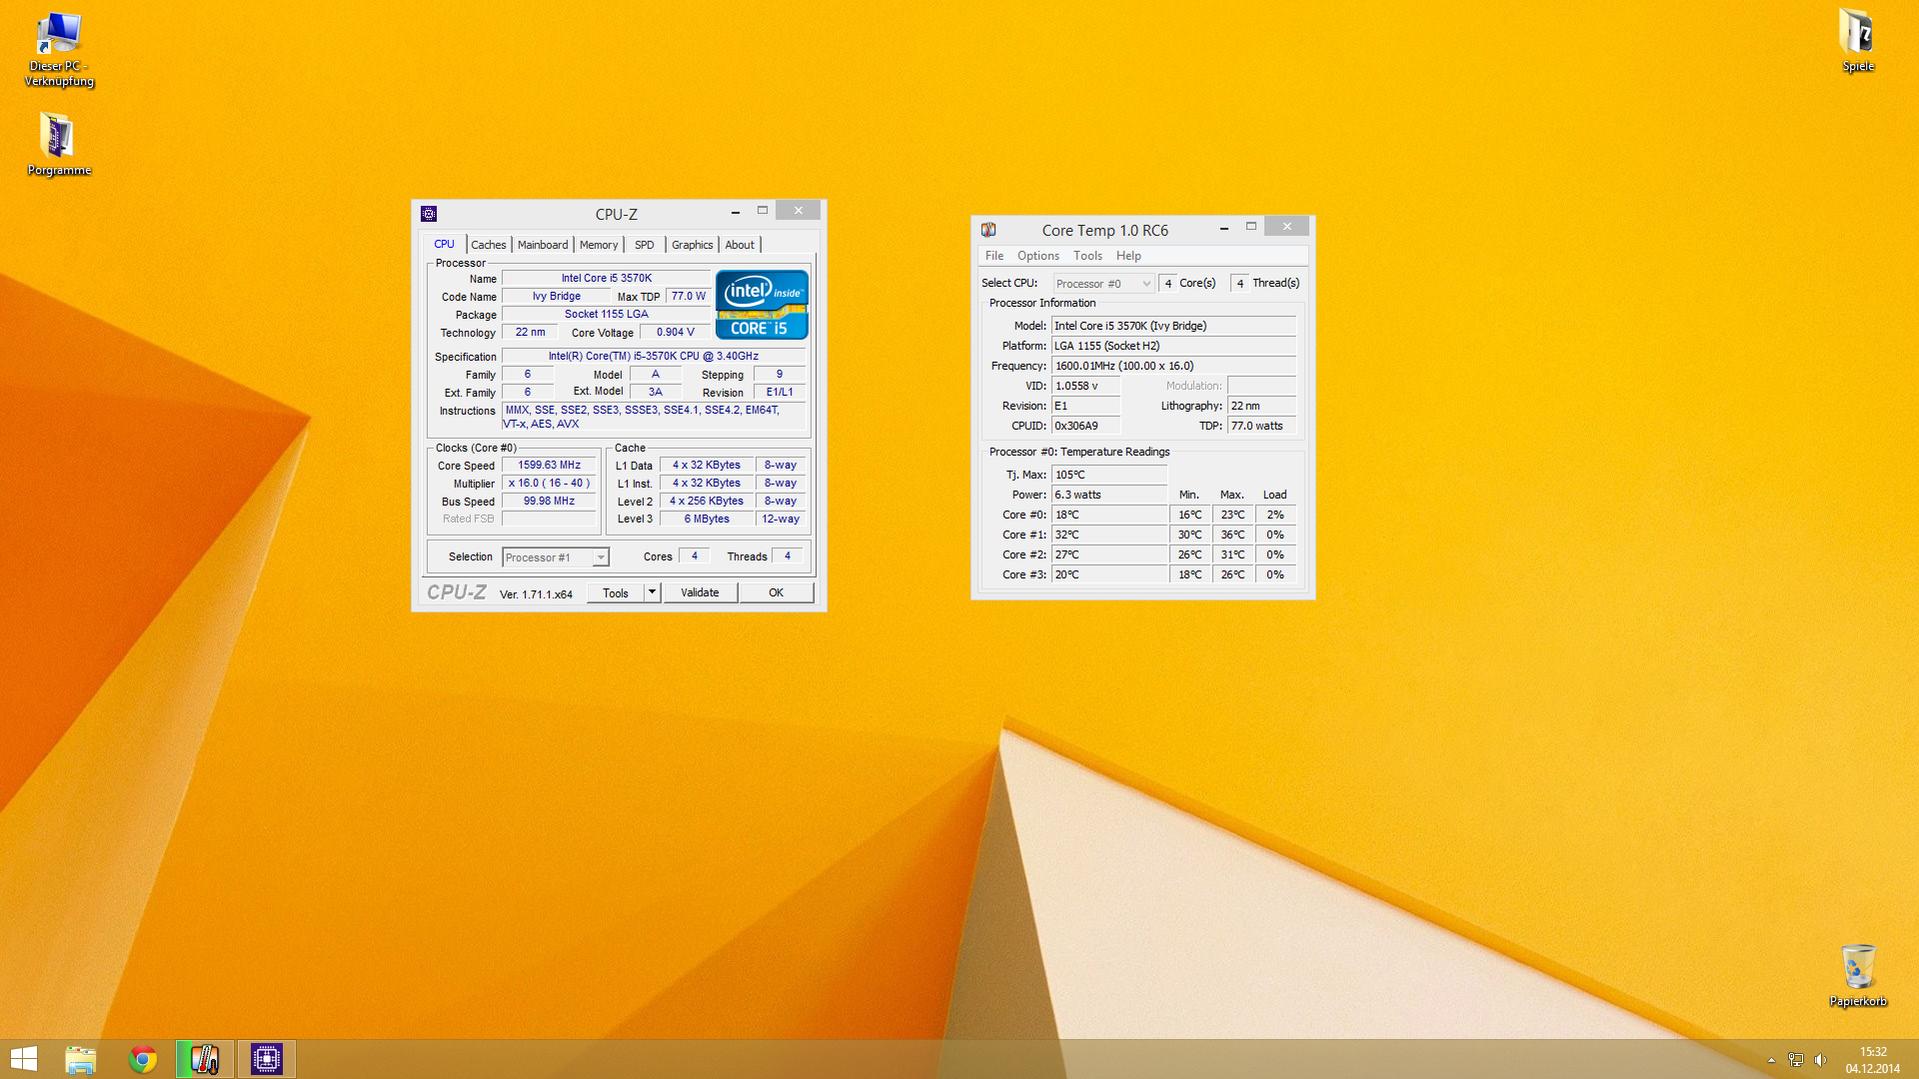Click the Validate button in CPU-Z
This screenshot has width=1919, height=1079.
(x=700, y=593)
